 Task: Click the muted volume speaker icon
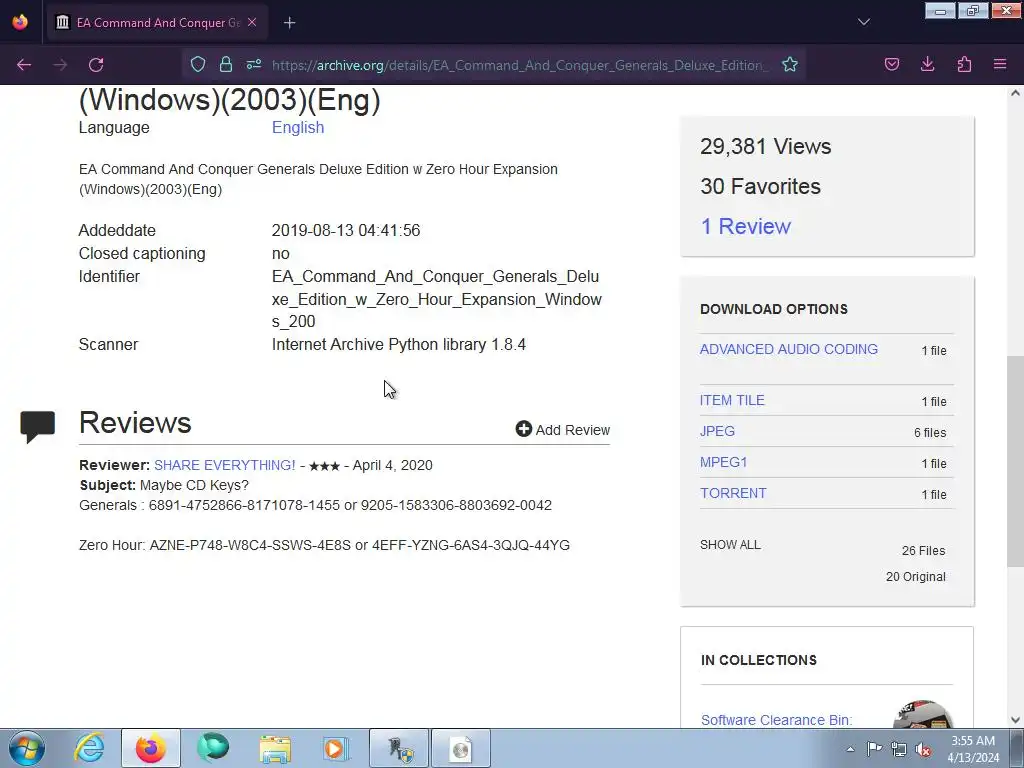click(x=923, y=749)
